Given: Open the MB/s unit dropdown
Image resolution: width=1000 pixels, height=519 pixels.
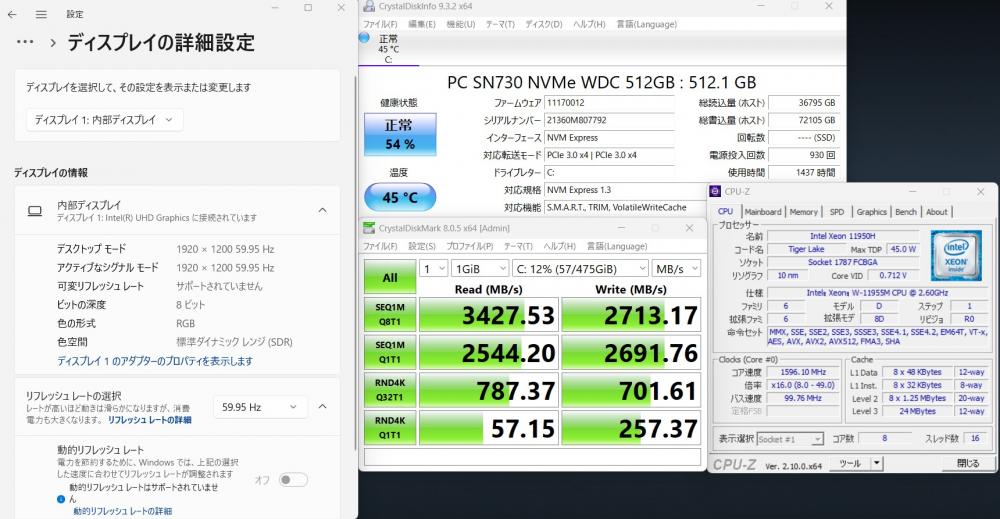Looking at the screenshot, I should [677, 269].
